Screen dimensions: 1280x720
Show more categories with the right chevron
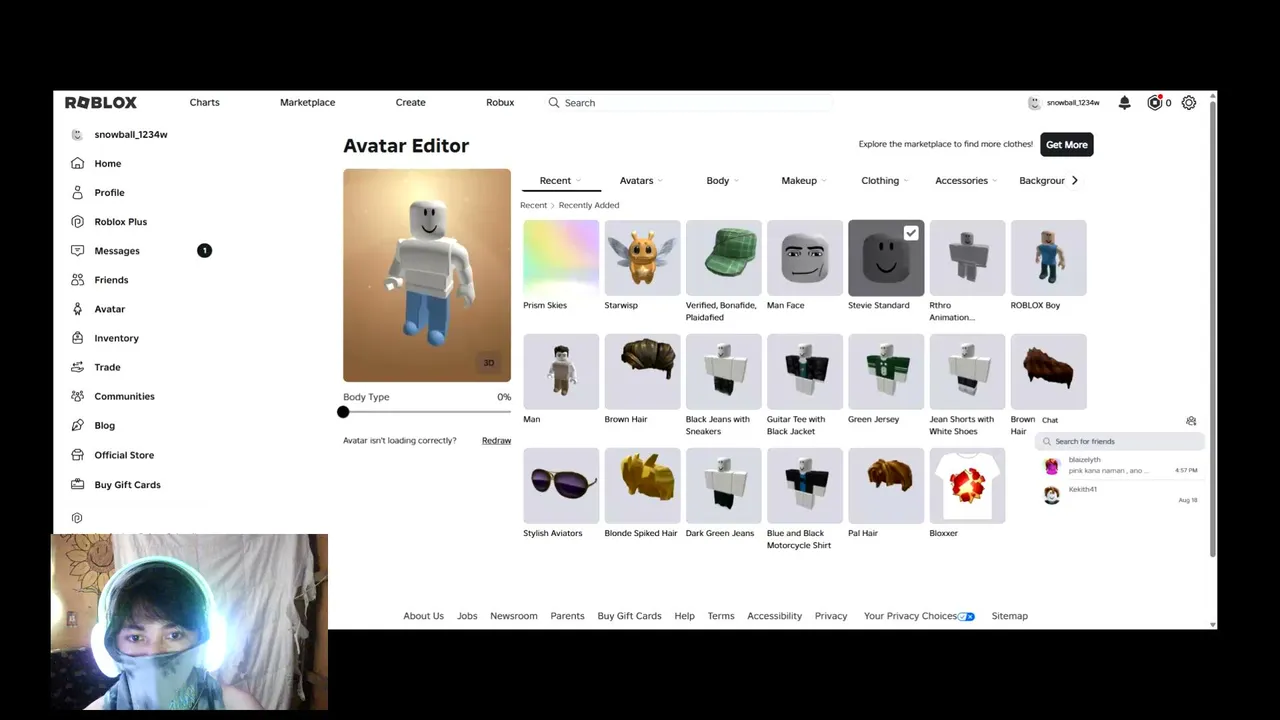(x=1075, y=180)
